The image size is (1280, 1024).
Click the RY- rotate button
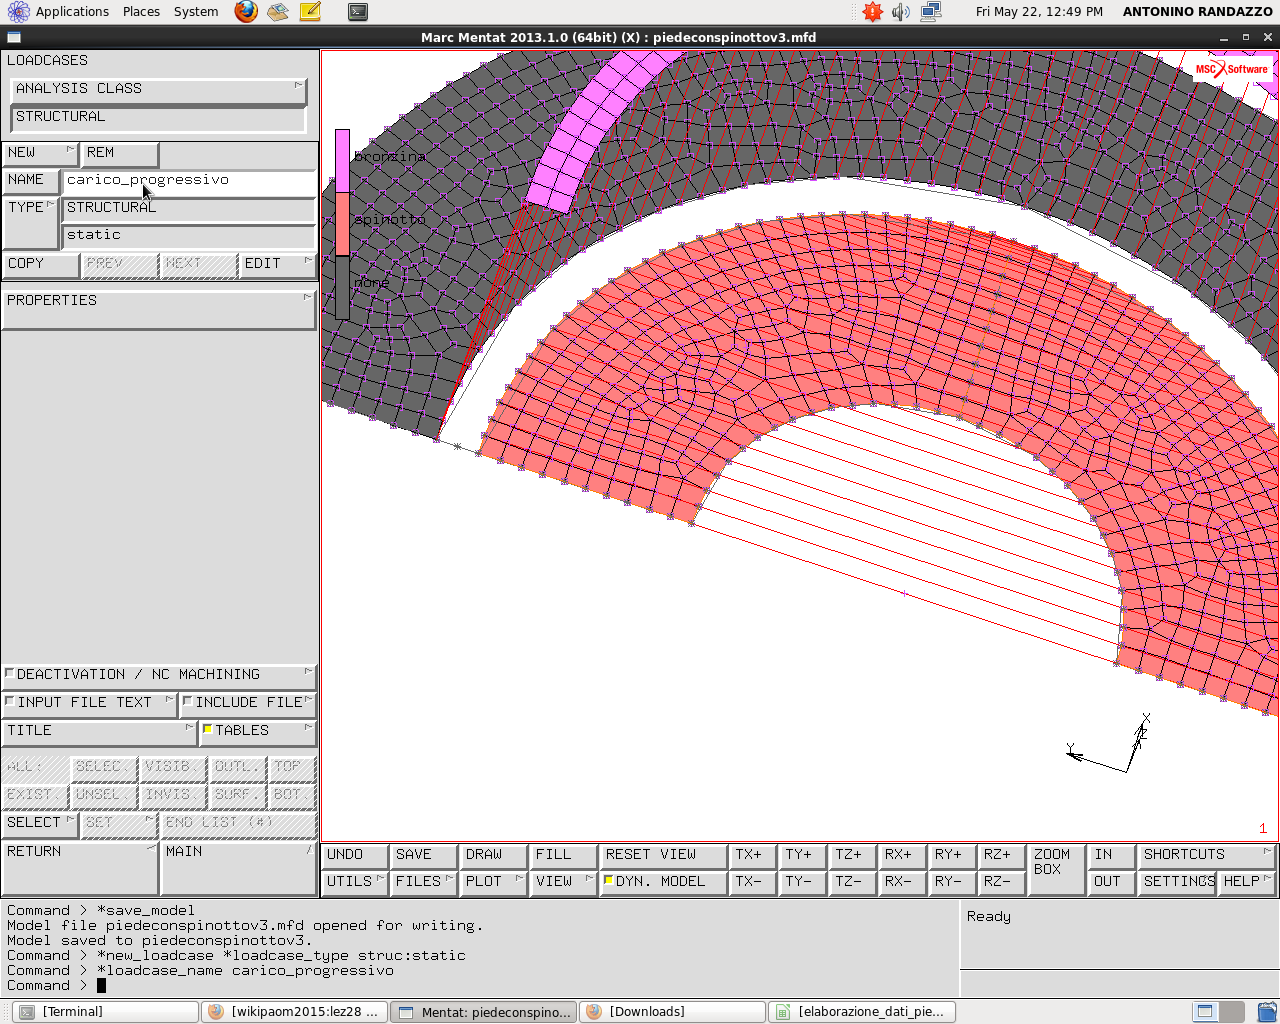click(x=952, y=882)
